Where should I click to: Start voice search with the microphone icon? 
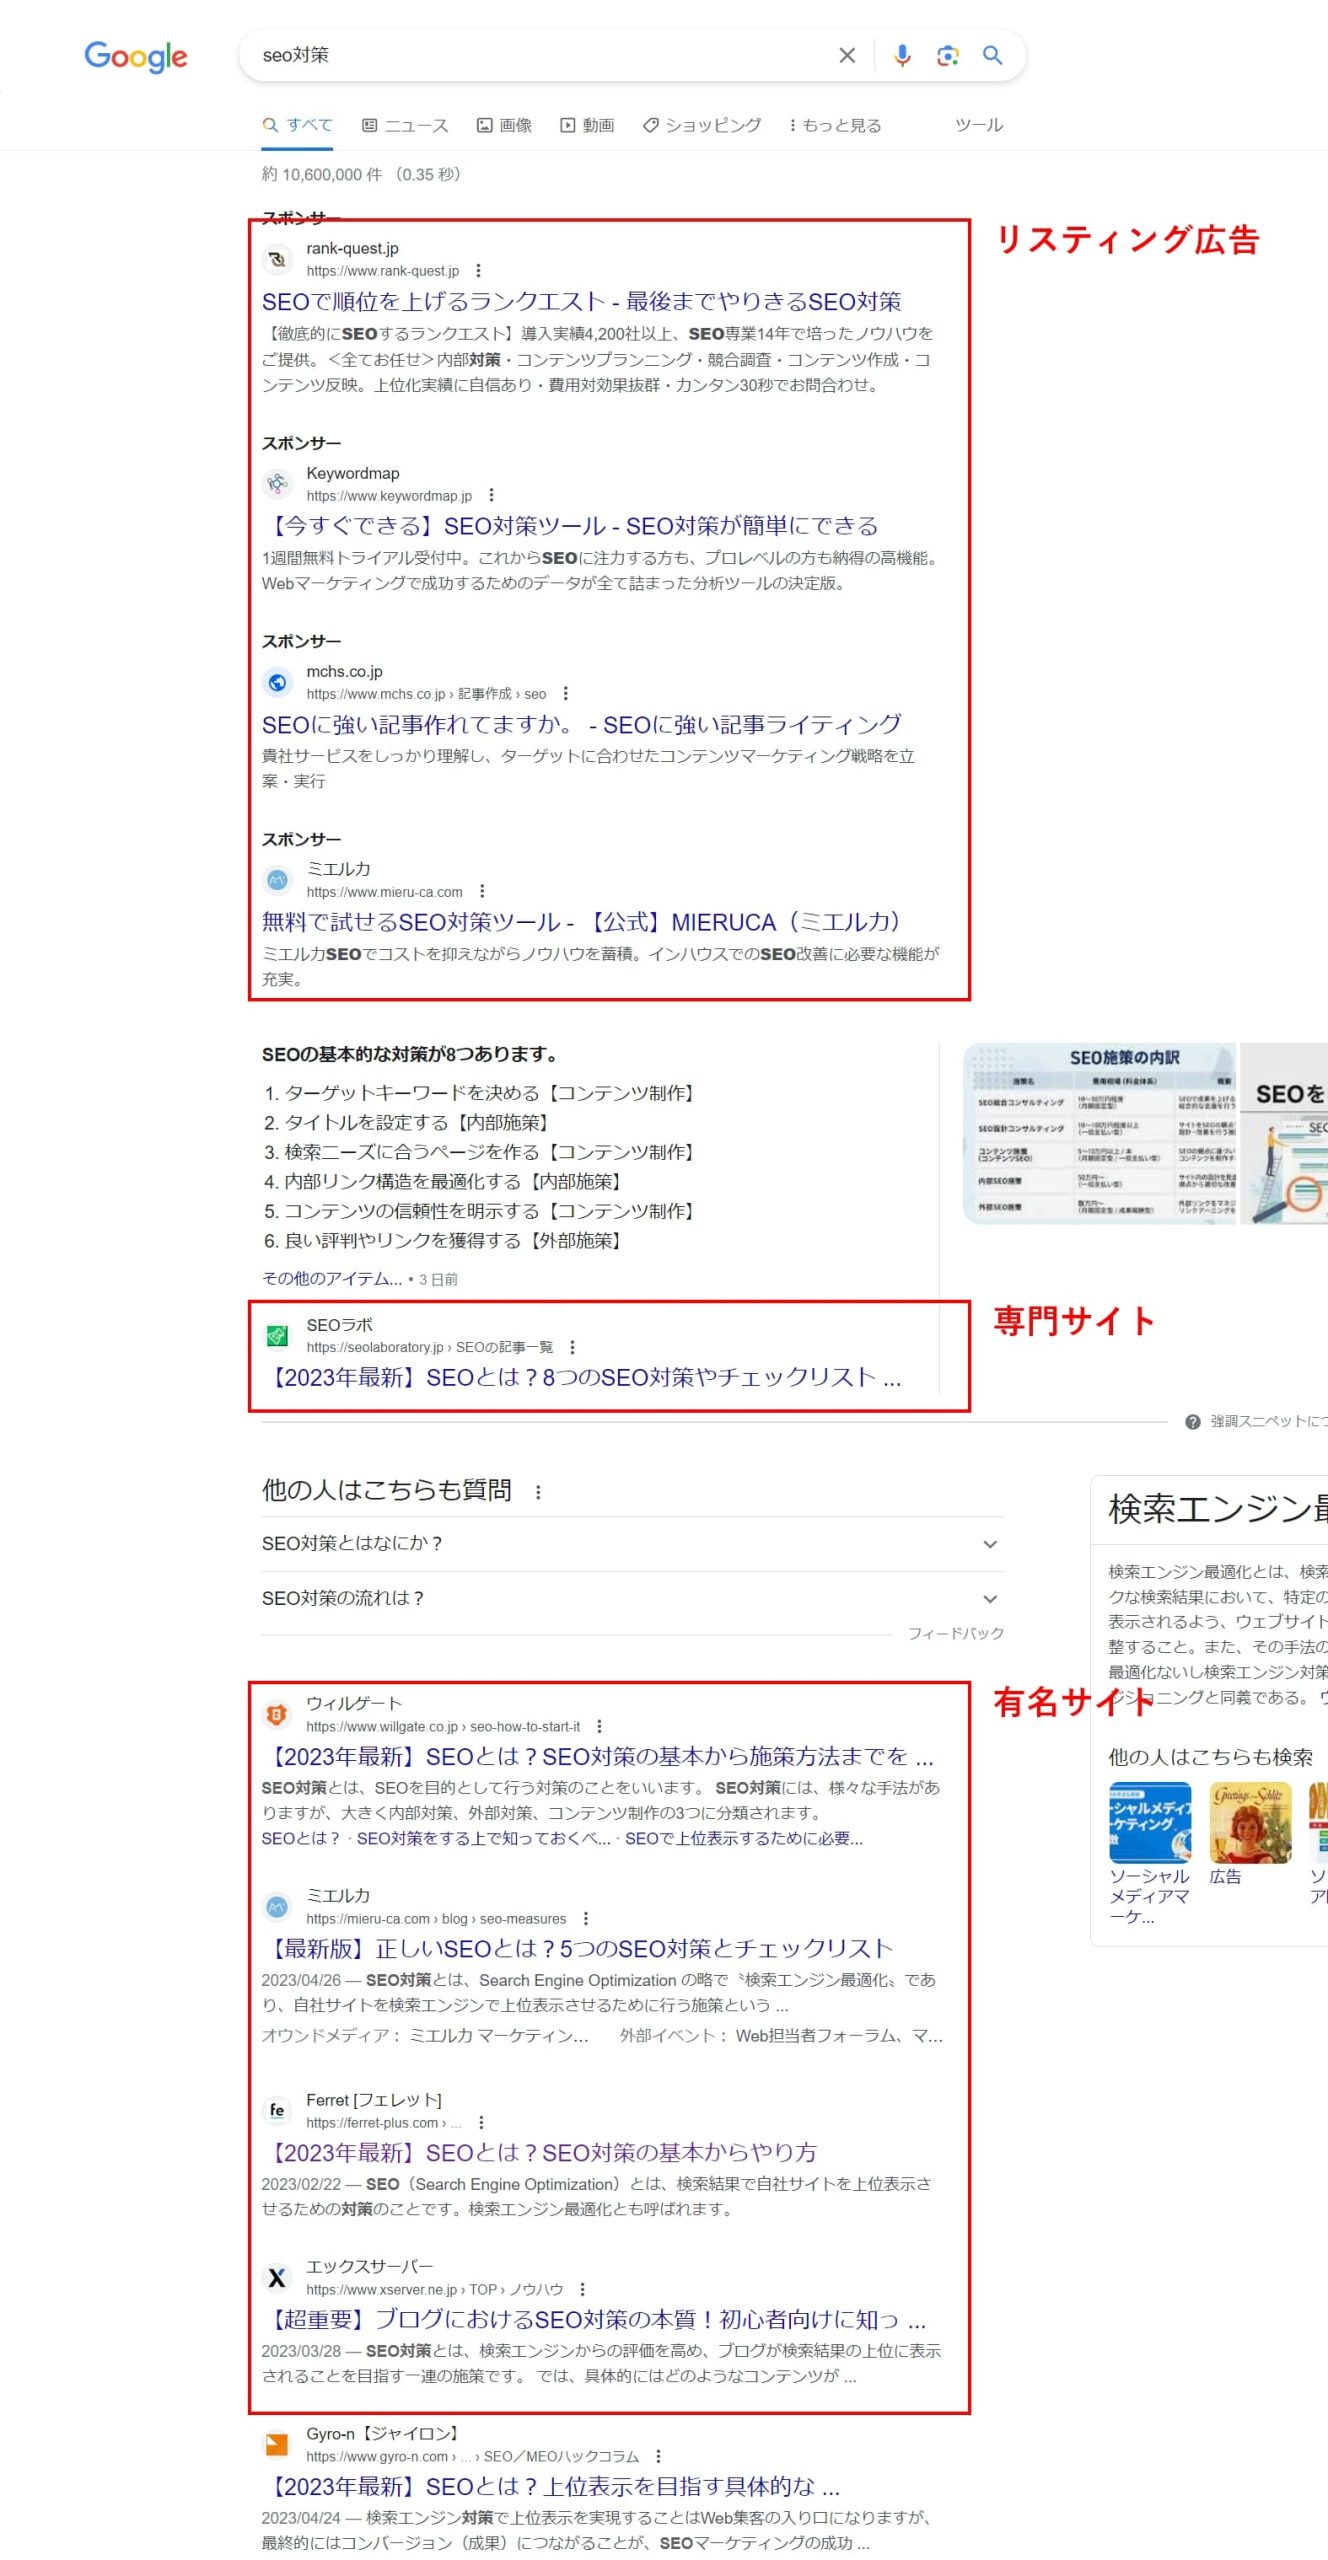(x=902, y=55)
